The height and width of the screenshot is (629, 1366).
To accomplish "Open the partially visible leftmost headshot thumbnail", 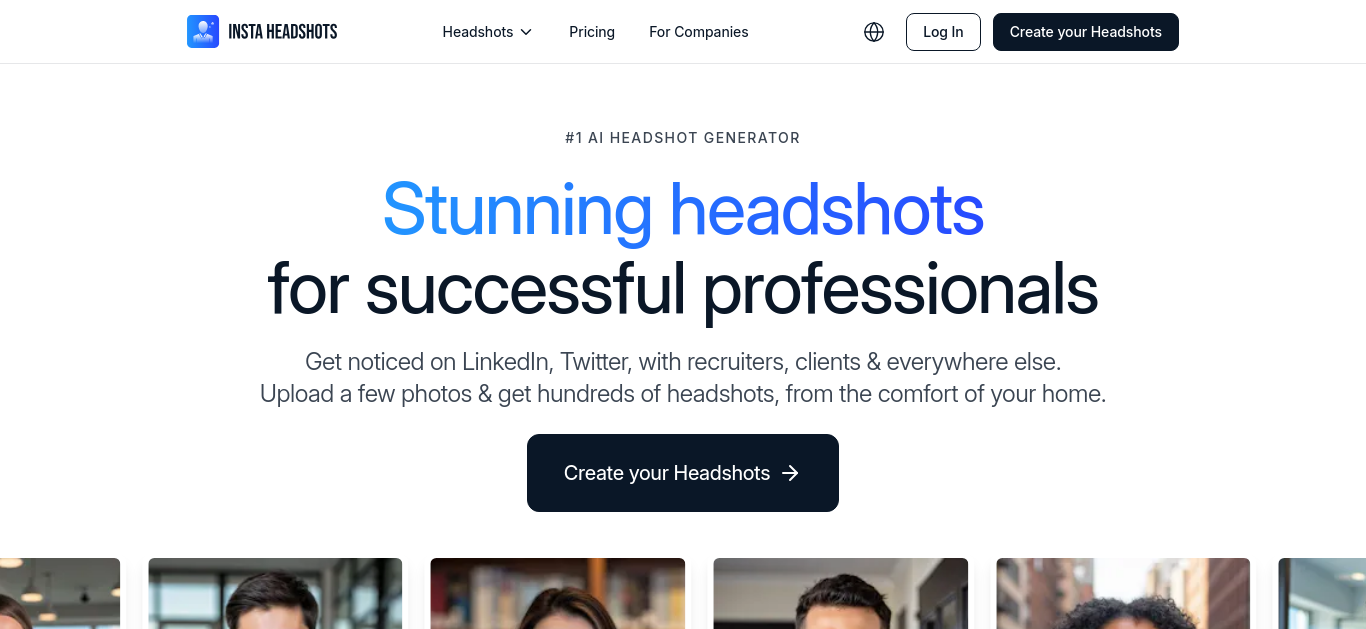I will [60, 594].
